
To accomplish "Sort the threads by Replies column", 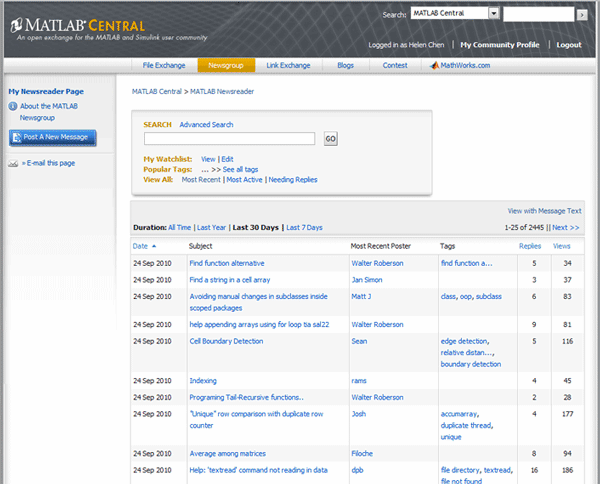I will (x=530, y=246).
